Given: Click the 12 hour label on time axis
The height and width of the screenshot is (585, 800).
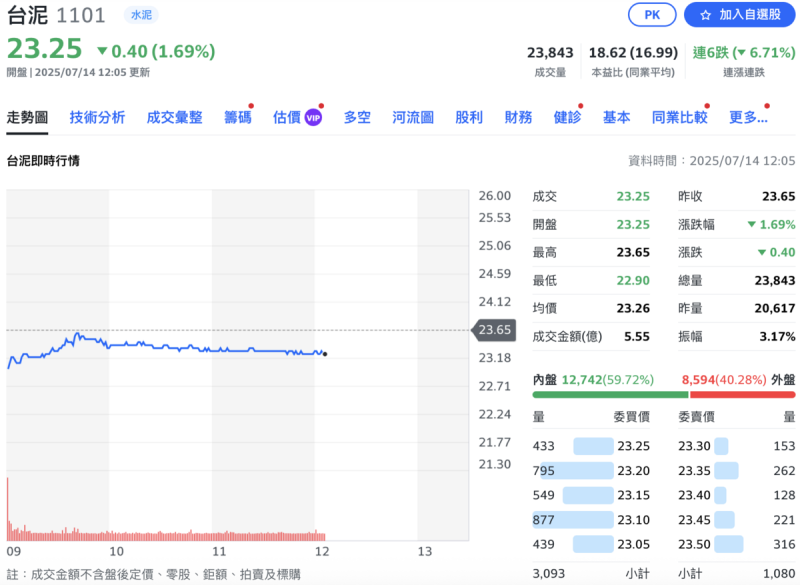Looking at the screenshot, I should pos(322,551).
